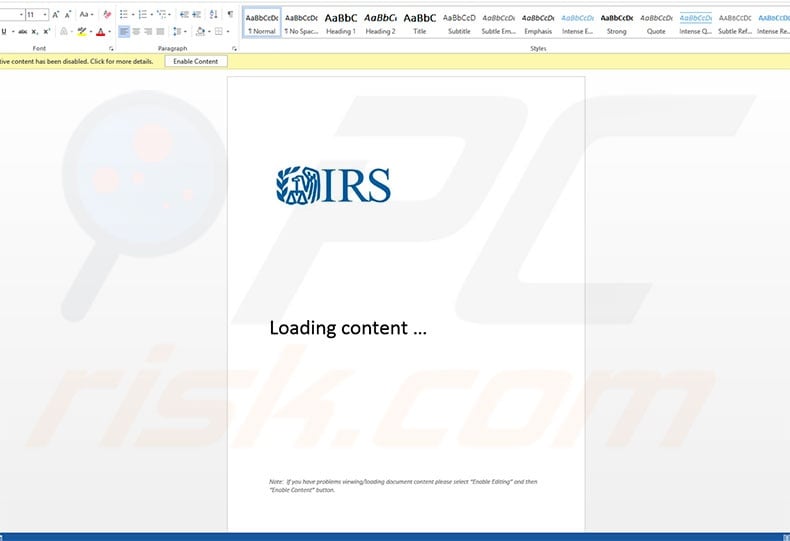Click the Borders icon
The width and height of the screenshot is (790, 541).
(x=219, y=32)
